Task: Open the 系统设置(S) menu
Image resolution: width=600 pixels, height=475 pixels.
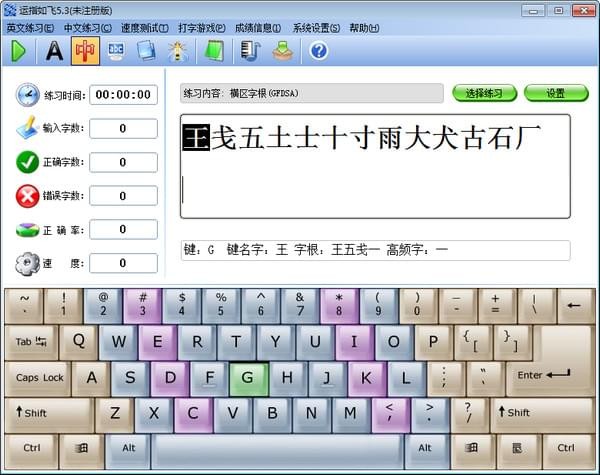Action: pos(316,28)
